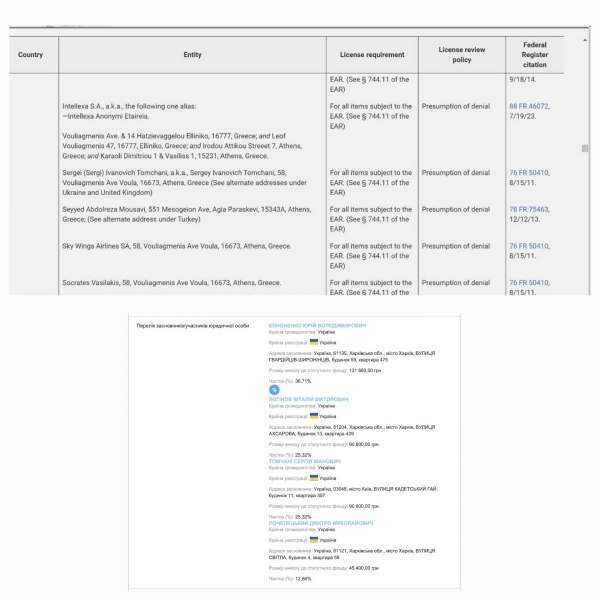This screenshot has width=600, height=600.
Task: Click the Socrates Vasilakis entity text
Action: 171,283
